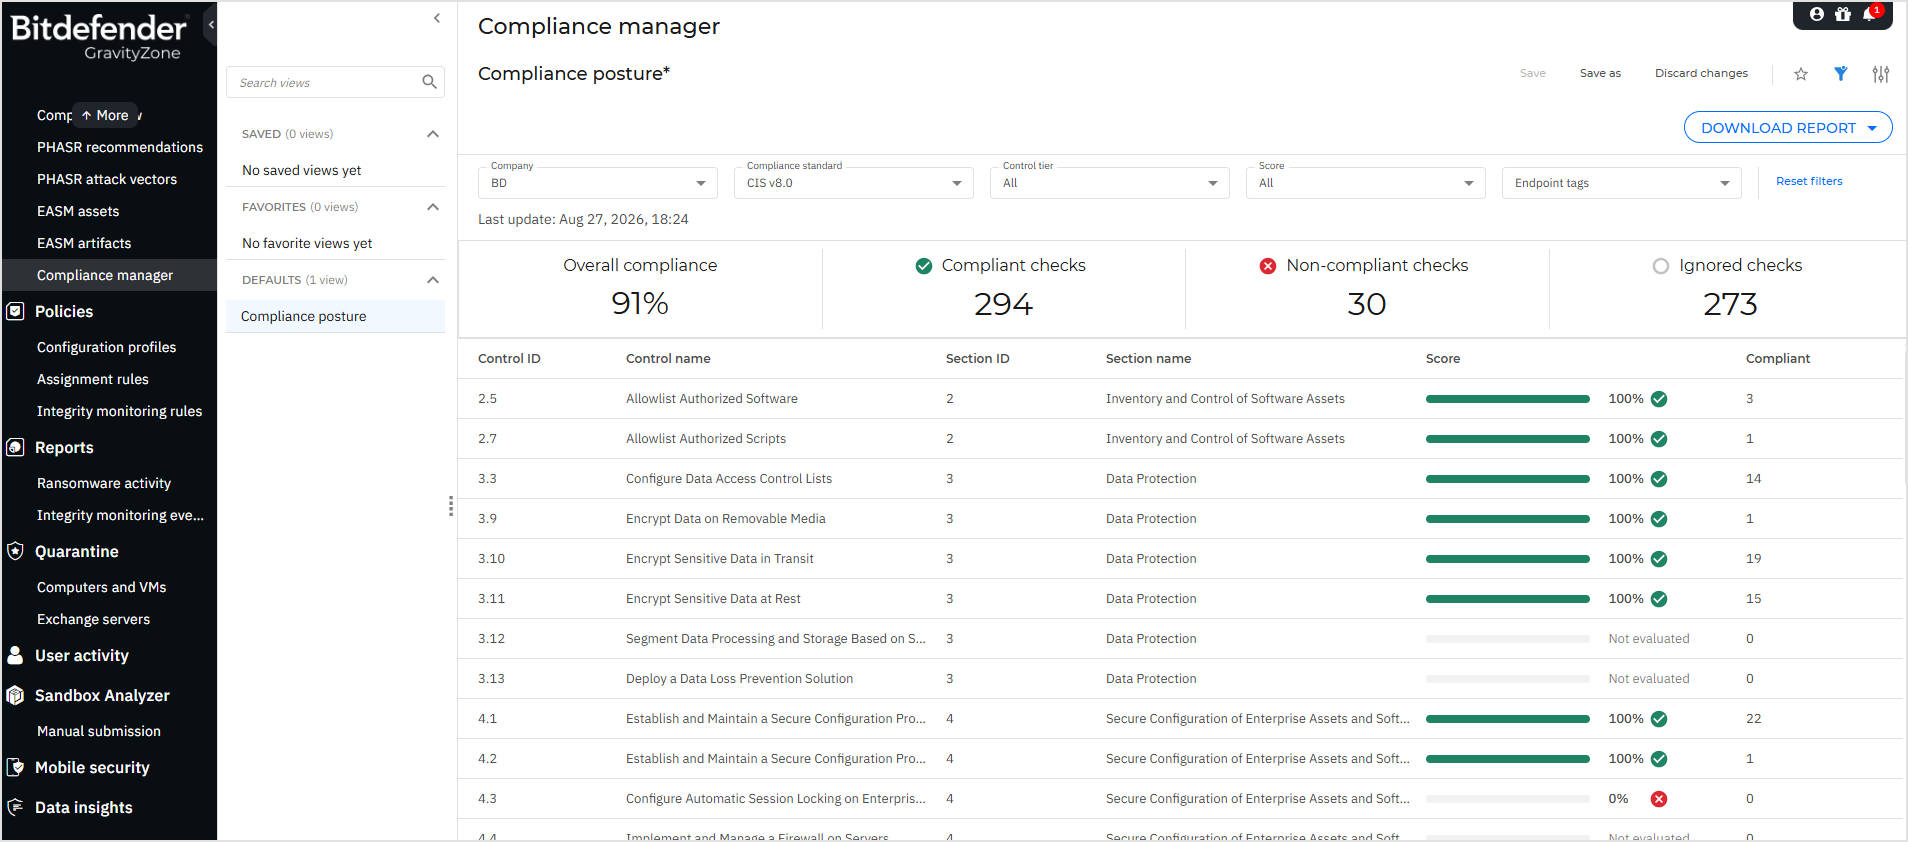The image size is (1908, 842).
Task: Click the Data insights icon
Action: click(15, 807)
